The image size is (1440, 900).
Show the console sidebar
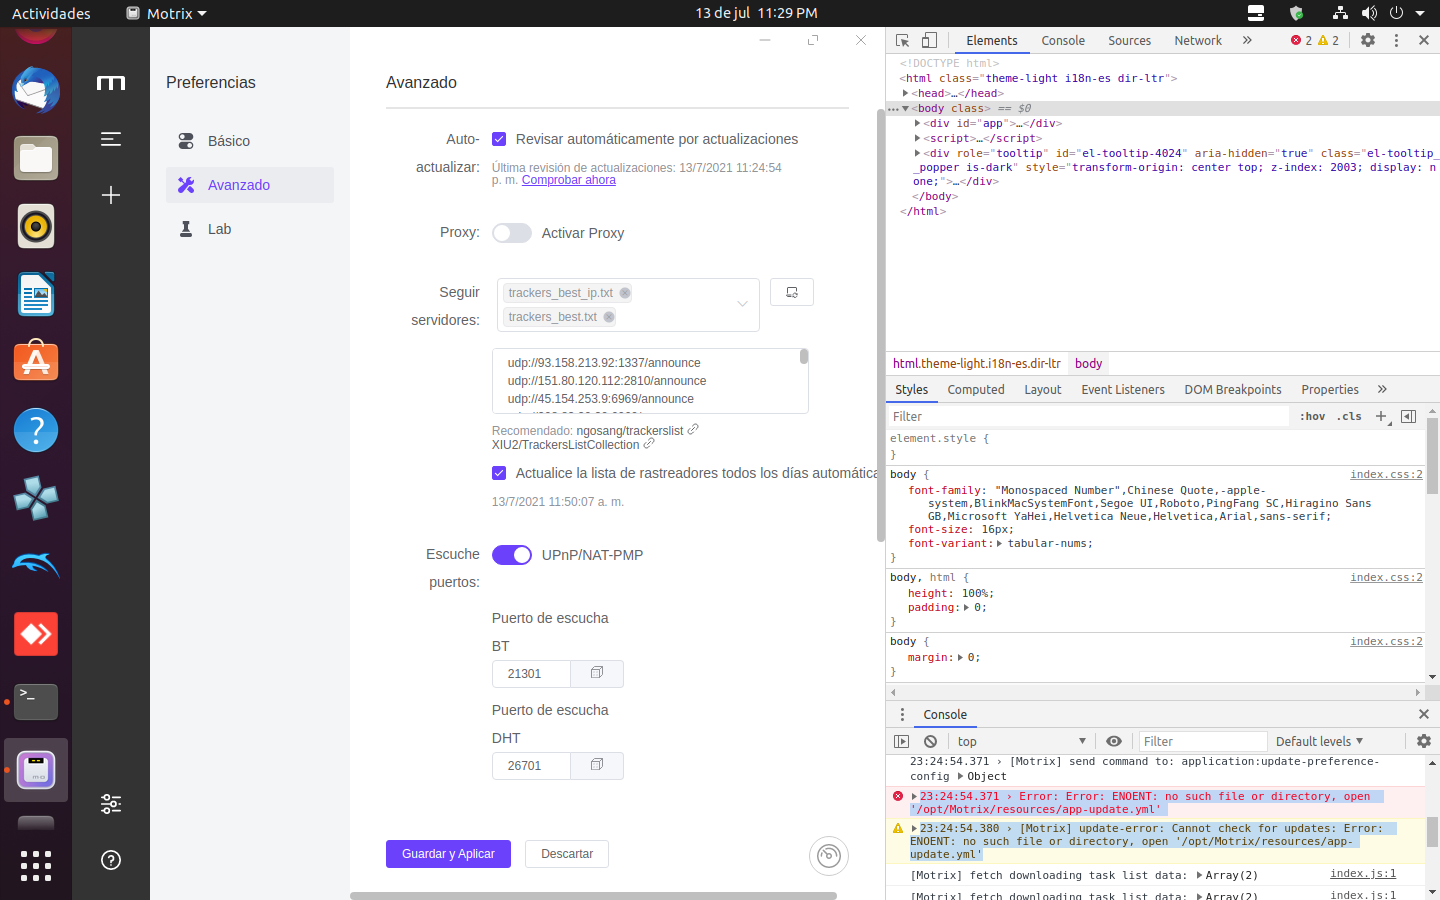902,741
